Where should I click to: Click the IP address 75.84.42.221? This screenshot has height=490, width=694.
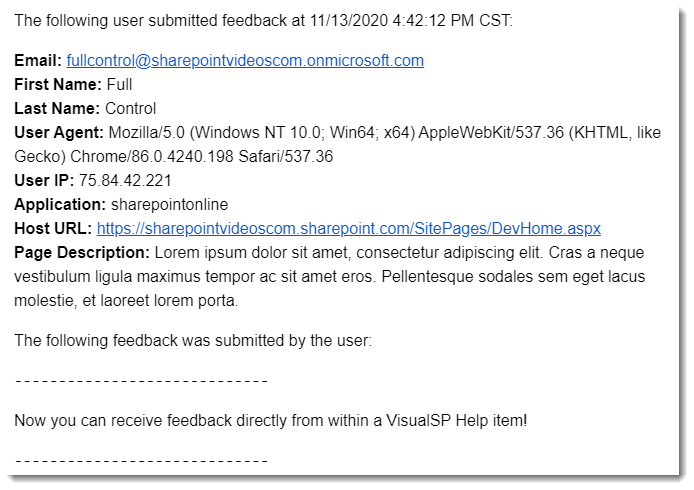coord(125,181)
